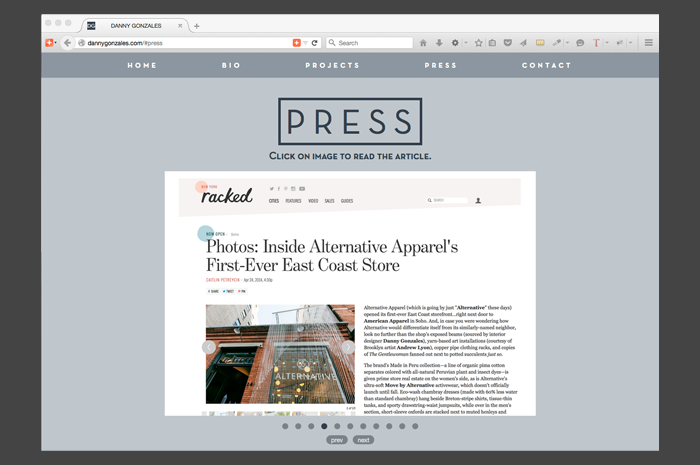Select the active fourth slideshow dot
This screenshot has height=465, width=700.
tap(324, 426)
